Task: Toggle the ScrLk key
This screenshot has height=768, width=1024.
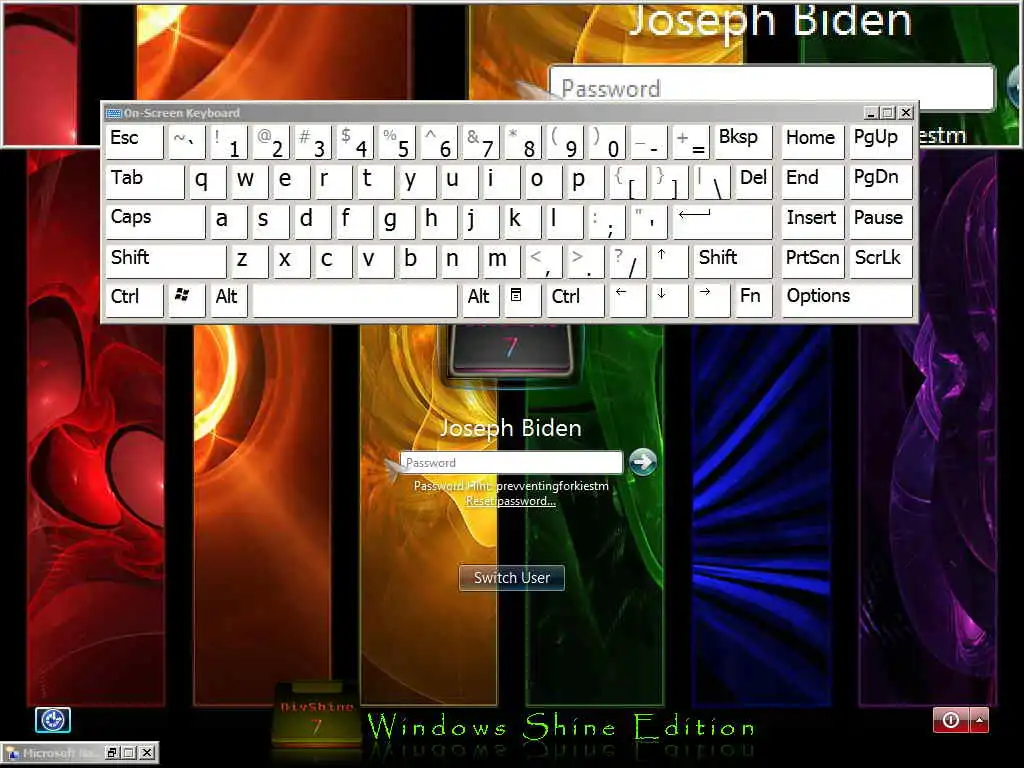Action: click(882, 260)
